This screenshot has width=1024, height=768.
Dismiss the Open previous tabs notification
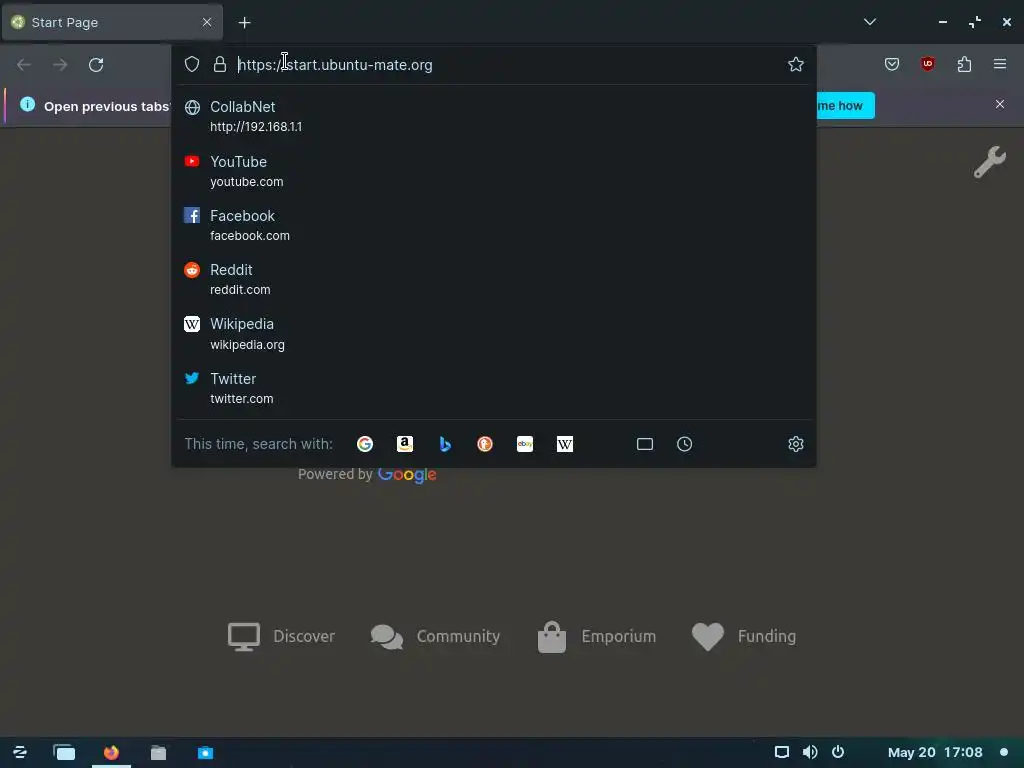(x=1000, y=104)
